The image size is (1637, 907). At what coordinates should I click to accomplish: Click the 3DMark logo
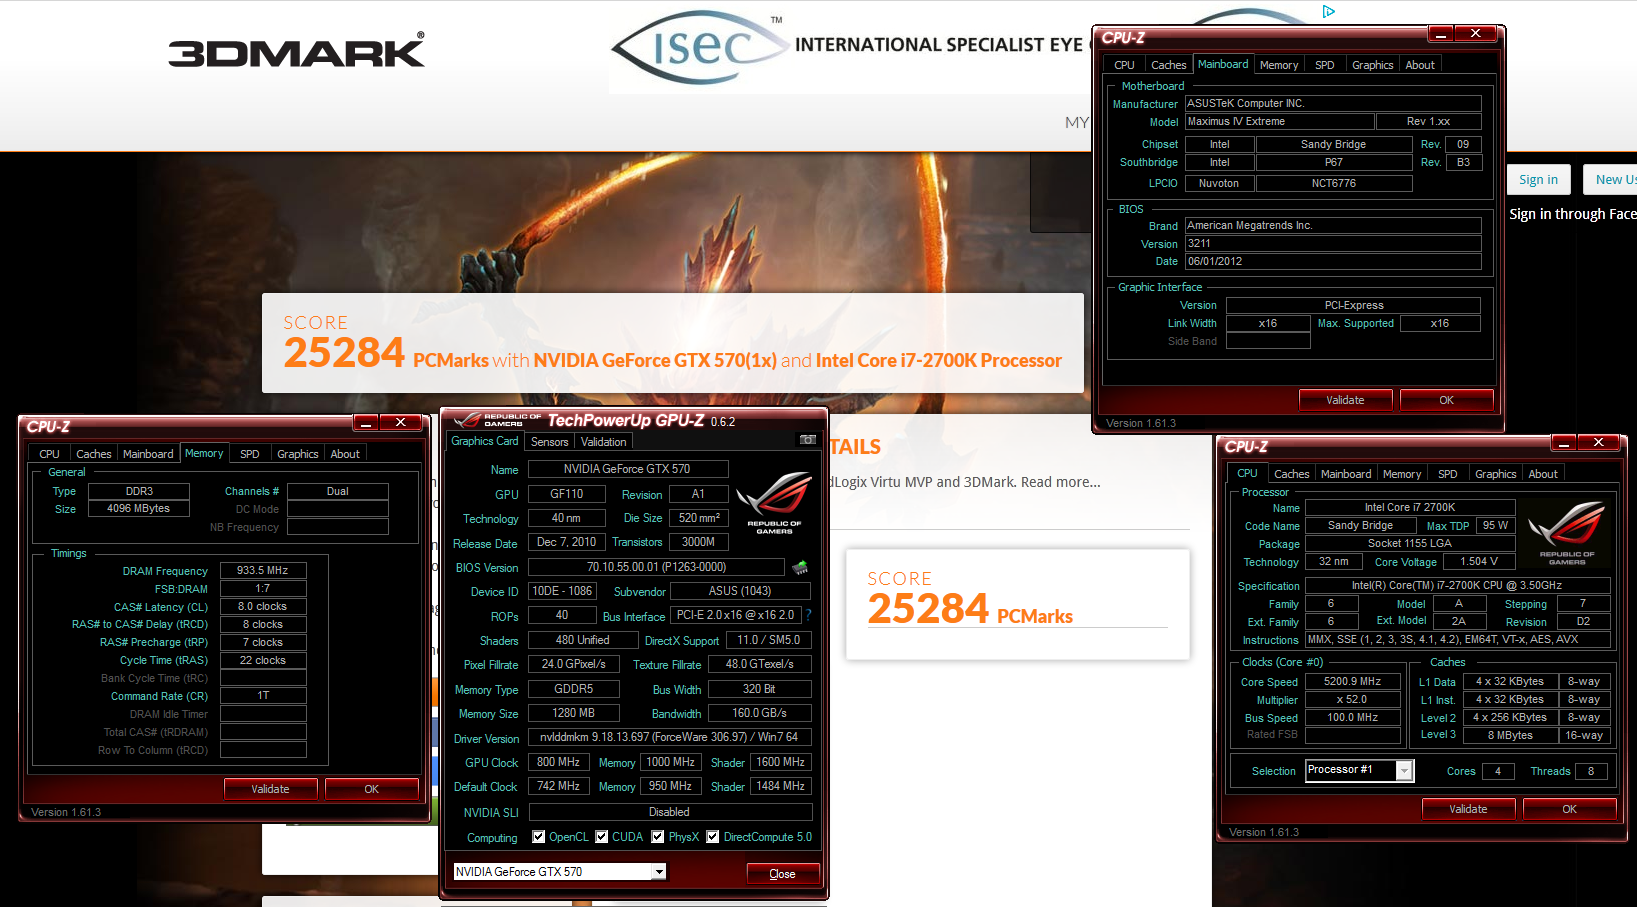[296, 50]
